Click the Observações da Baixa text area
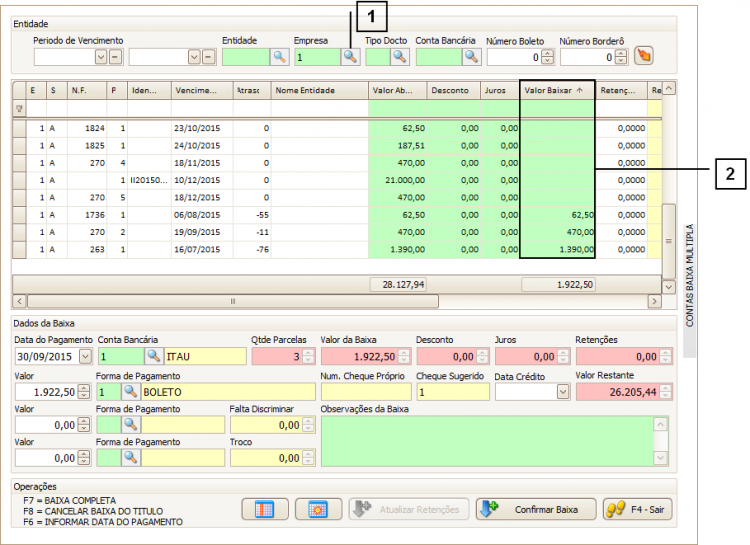 [485, 440]
